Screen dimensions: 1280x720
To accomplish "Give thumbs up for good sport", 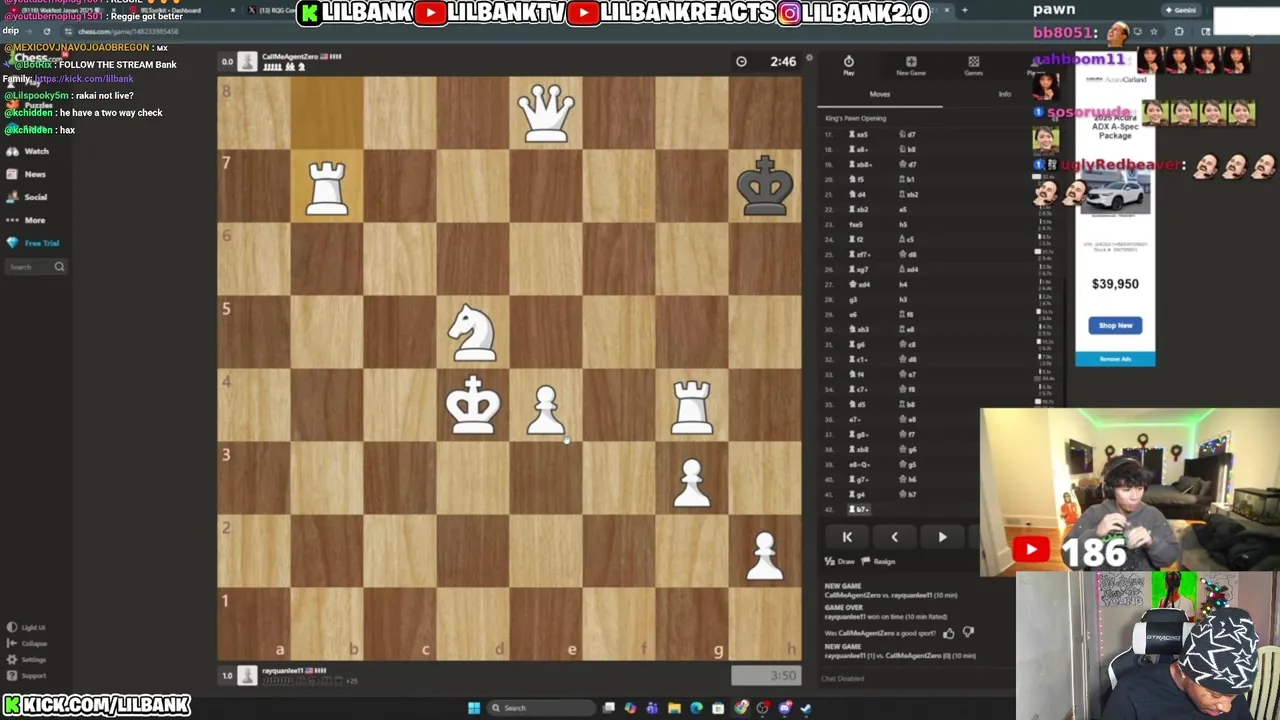I will pos(949,633).
